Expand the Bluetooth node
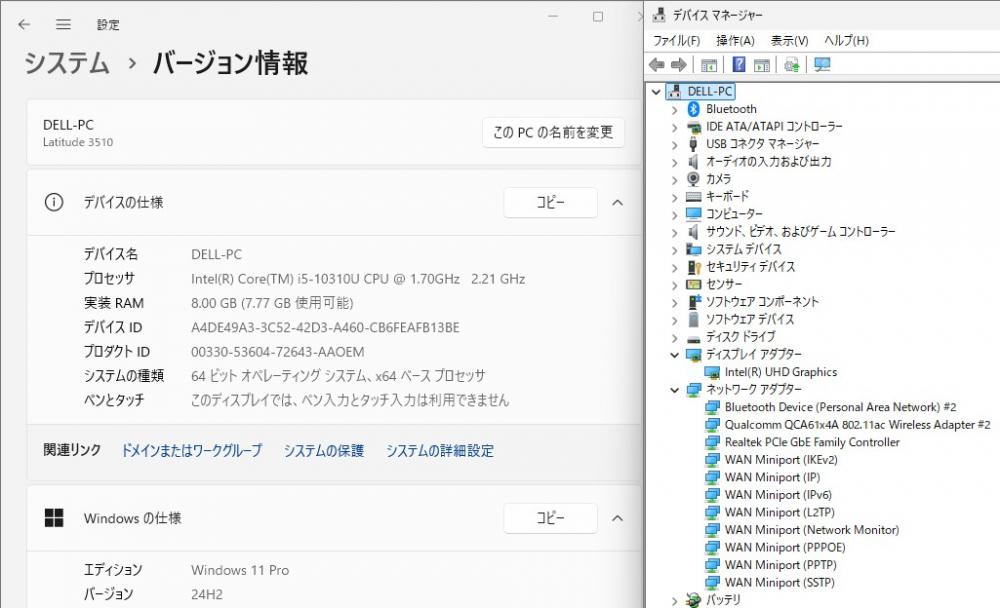The width and height of the screenshot is (1000, 608). coord(675,110)
